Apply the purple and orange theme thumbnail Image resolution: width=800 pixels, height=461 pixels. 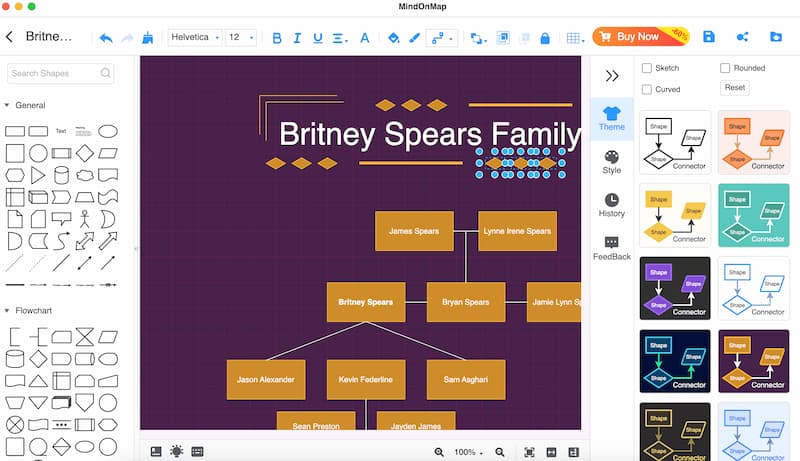754,361
